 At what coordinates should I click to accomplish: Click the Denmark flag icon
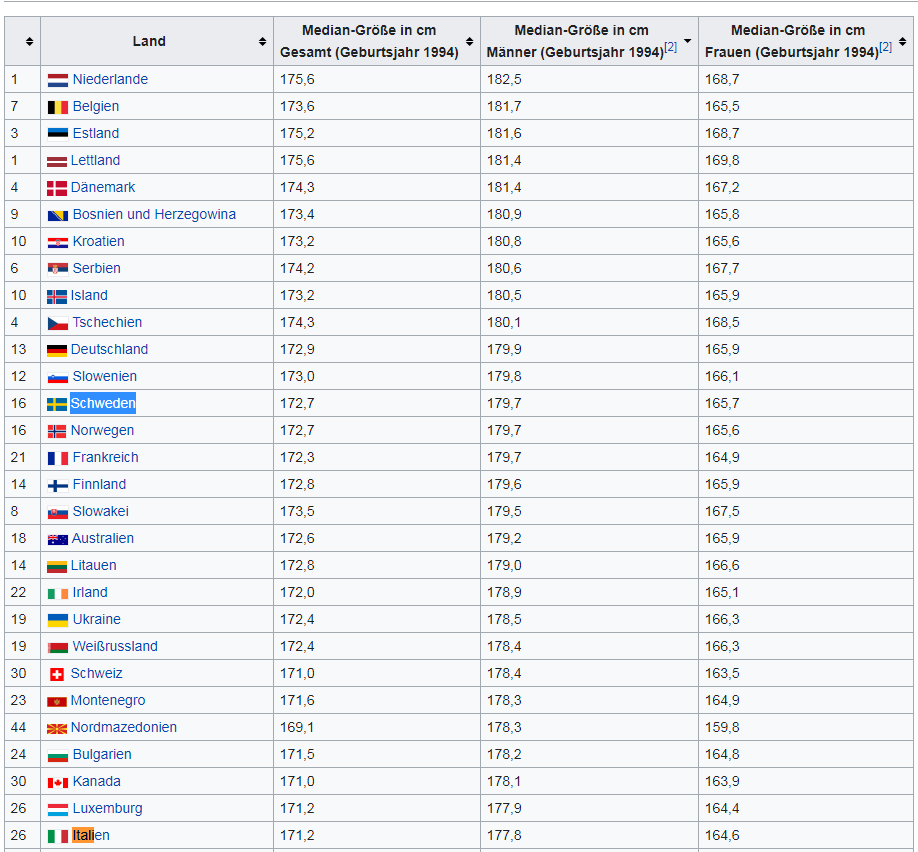pyautogui.click(x=57, y=188)
